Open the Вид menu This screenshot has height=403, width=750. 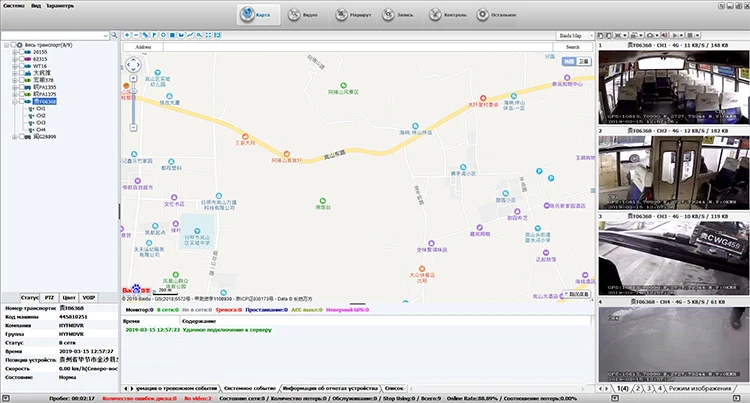36,6
